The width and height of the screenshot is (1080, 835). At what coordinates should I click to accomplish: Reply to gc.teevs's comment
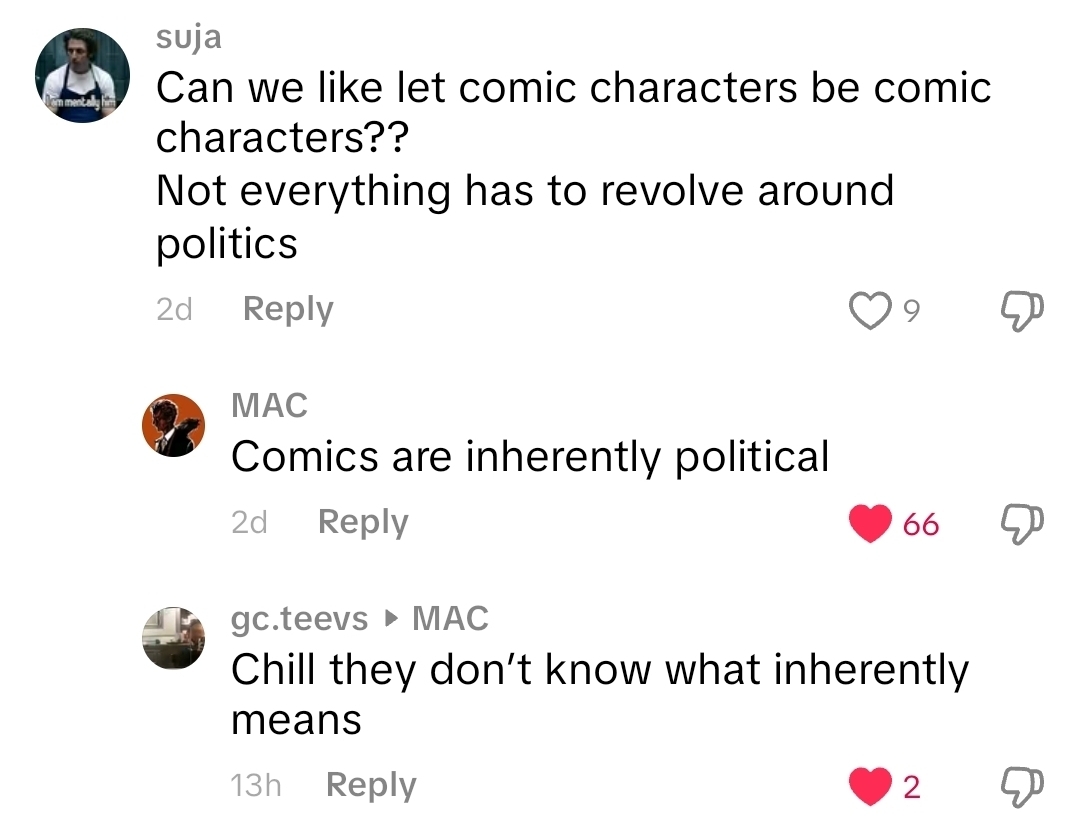coord(371,785)
